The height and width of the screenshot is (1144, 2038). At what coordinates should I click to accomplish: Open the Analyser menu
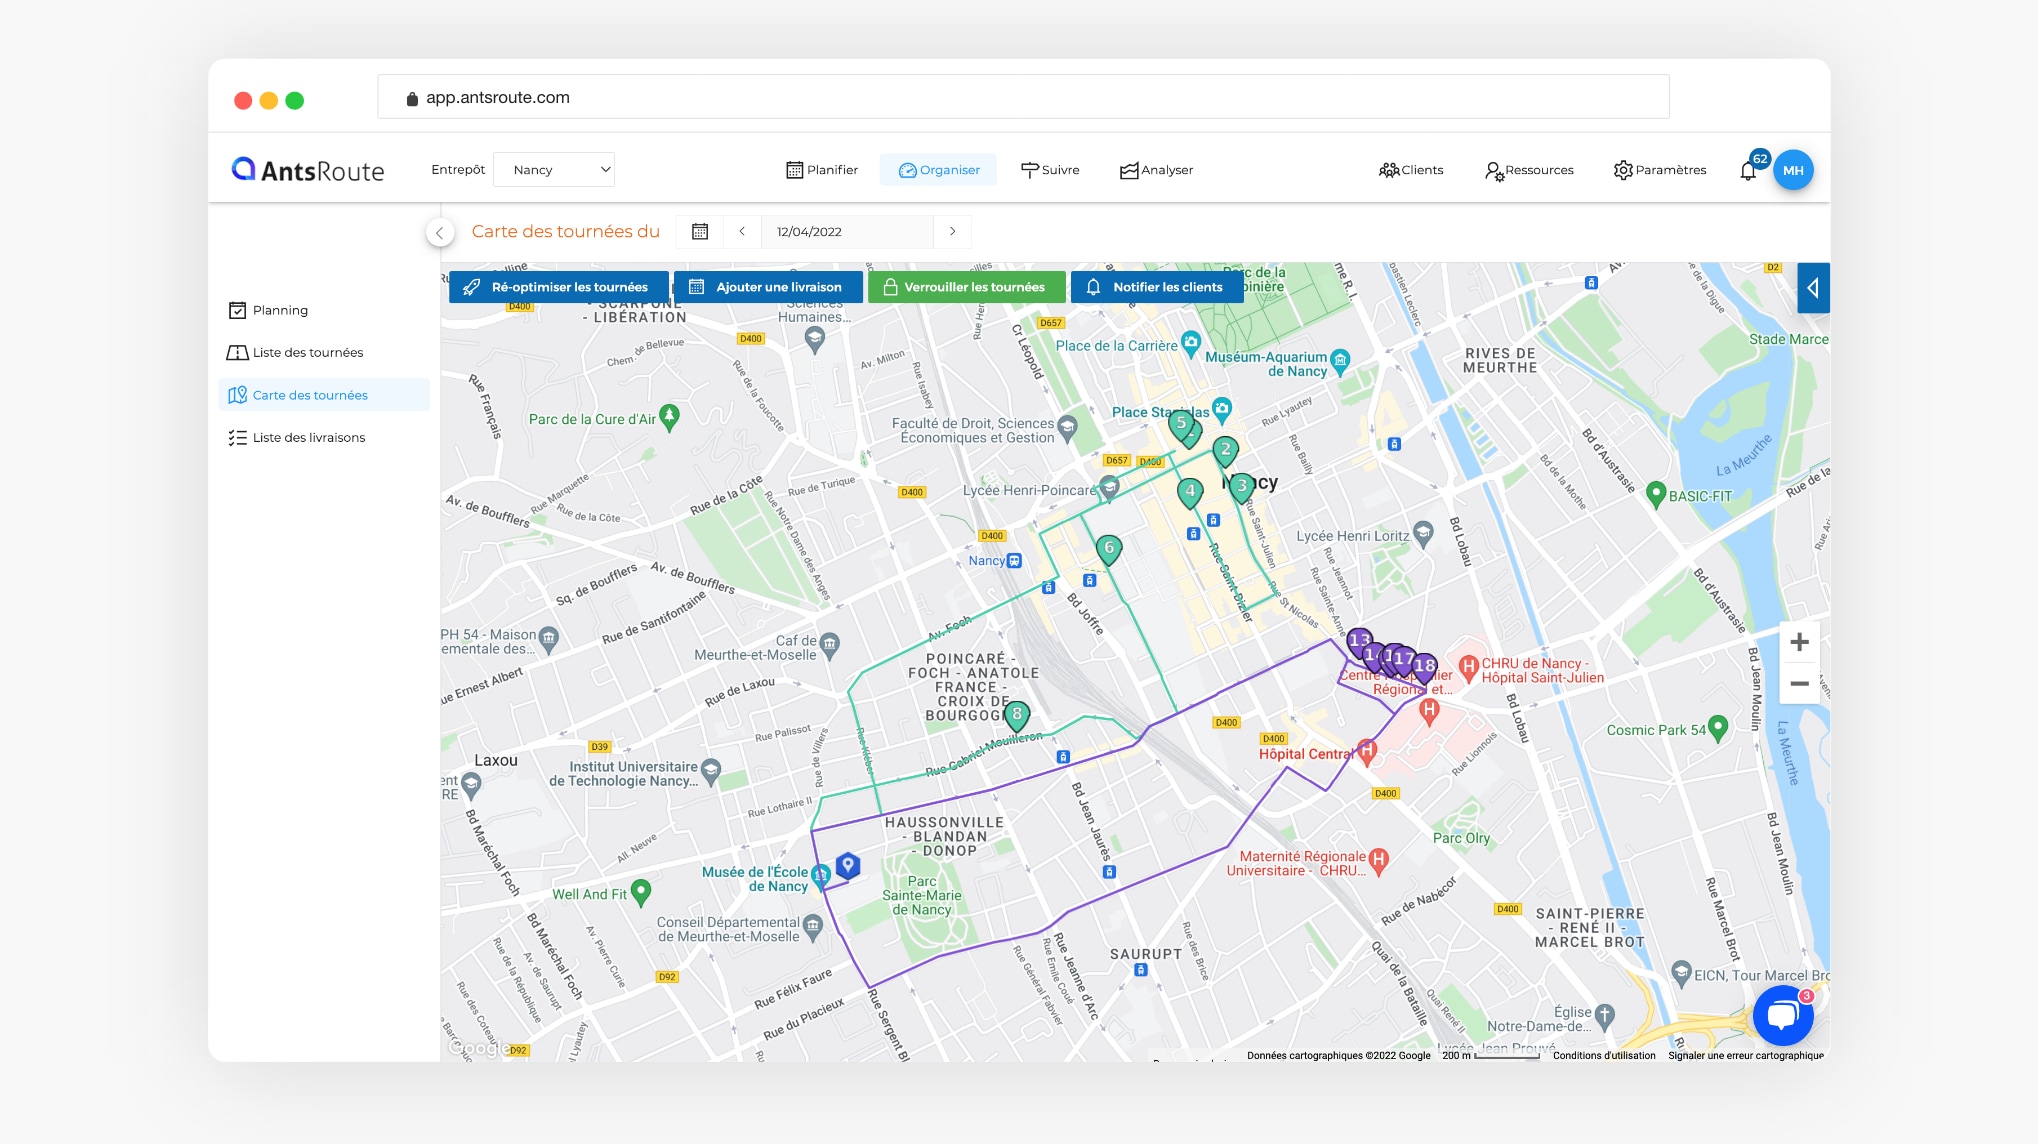pos(1156,170)
